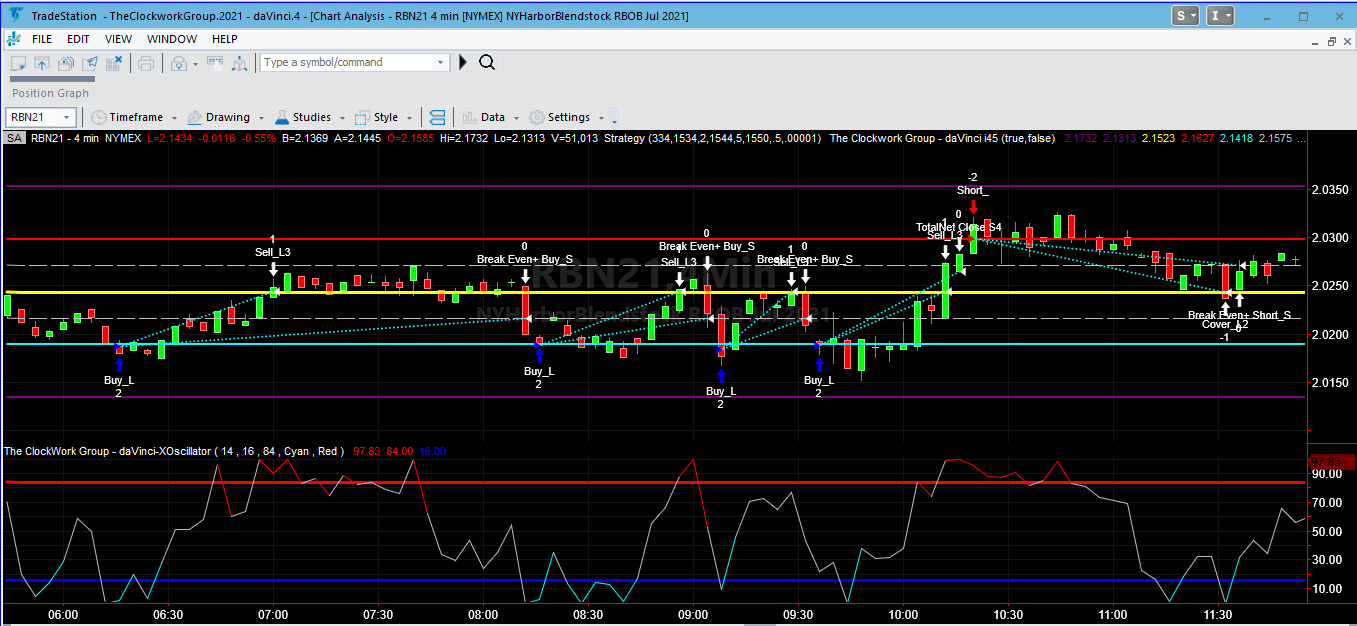Image resolution: width=1357 pixels, height=626 pixels.
Task: Click the 10:00 time axis label
Action: [x=903, y=615]
